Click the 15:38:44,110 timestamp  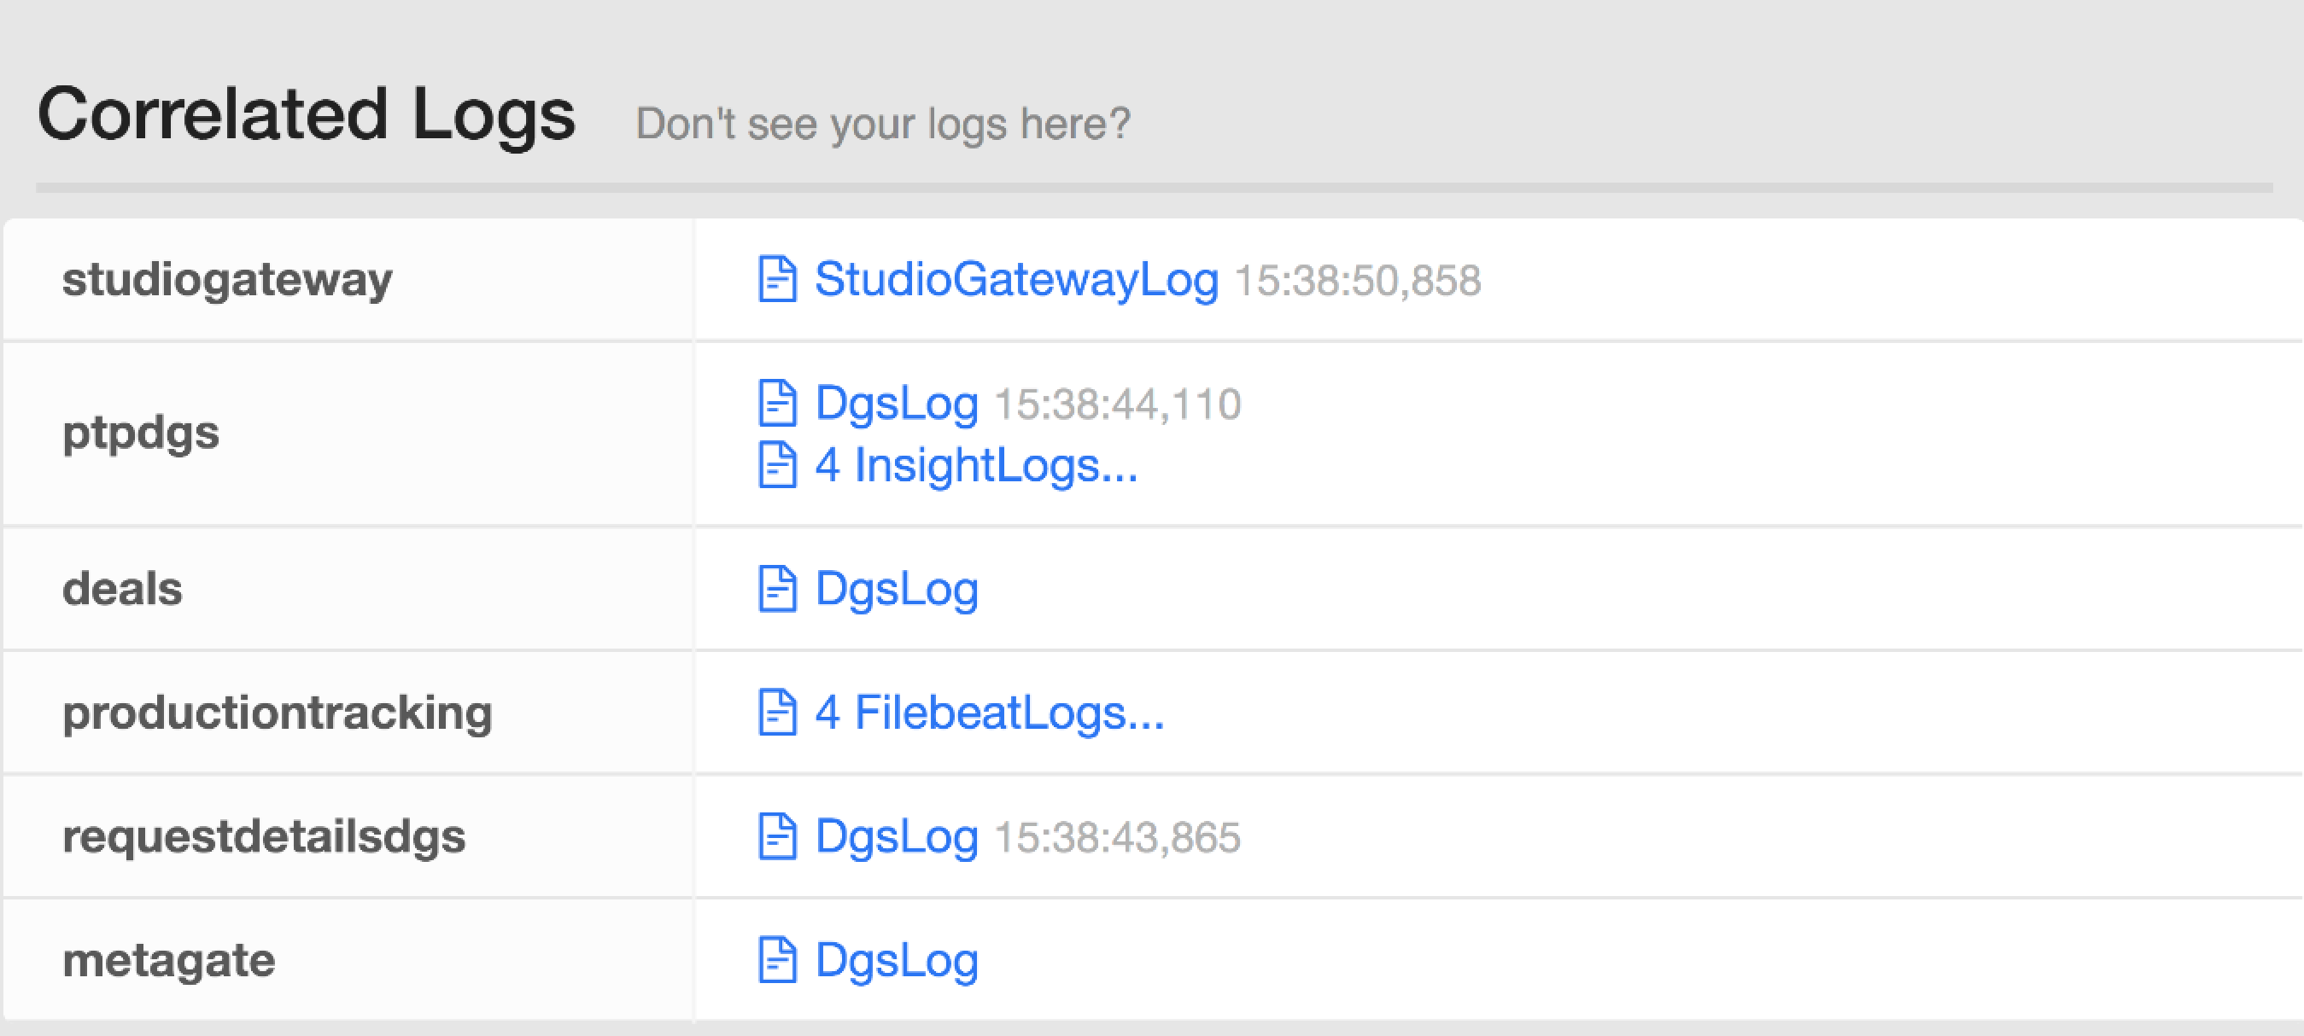tap(1117, 405)
